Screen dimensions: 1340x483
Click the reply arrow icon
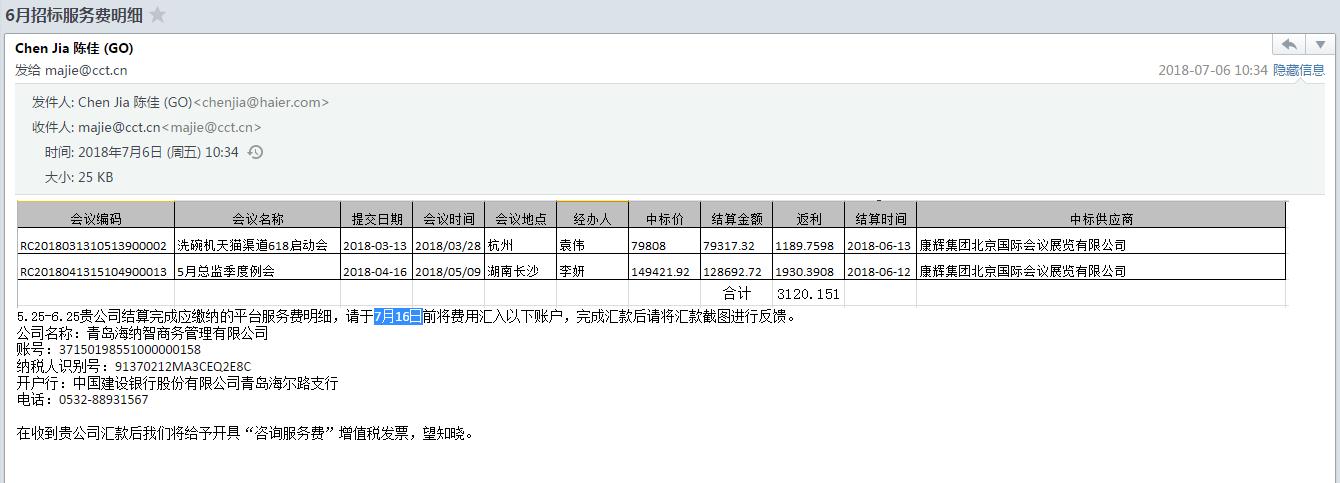click(1289, 45)
